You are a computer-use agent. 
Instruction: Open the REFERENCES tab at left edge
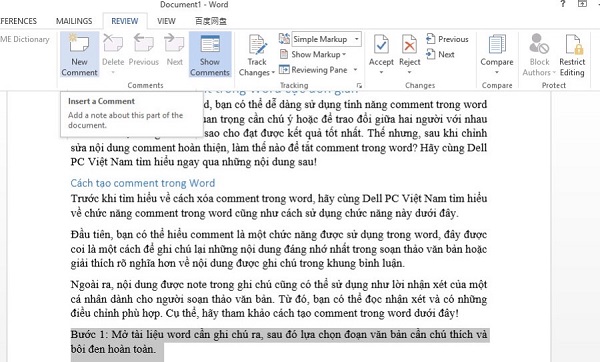click(x=18, y=21)
